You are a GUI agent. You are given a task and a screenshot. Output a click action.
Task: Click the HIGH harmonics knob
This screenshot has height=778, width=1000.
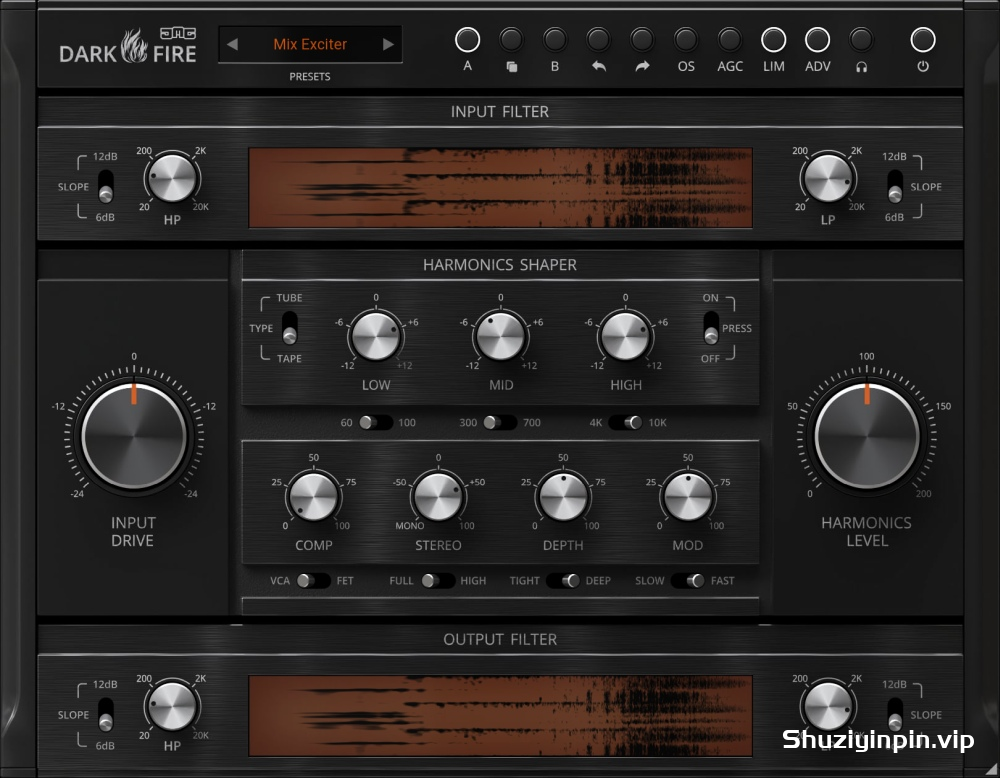click(x=626, y=335)
